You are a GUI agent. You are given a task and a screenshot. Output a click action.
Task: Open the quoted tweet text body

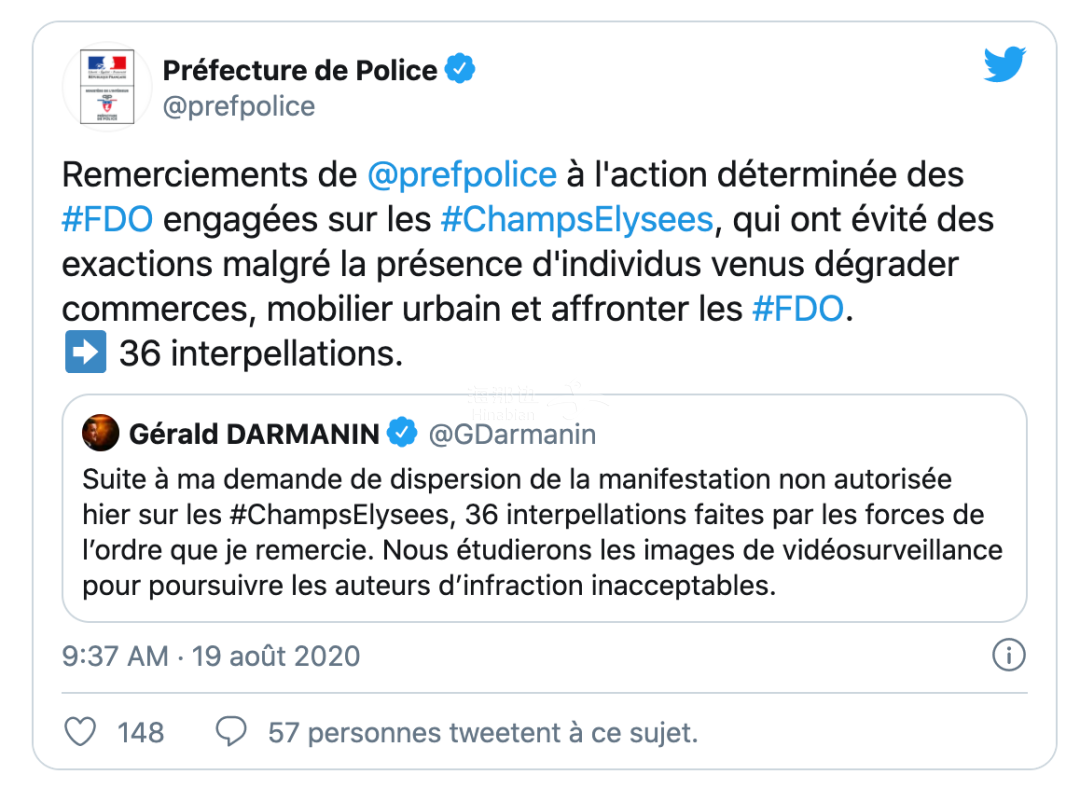pyautogui.click(x=540, y=532)
